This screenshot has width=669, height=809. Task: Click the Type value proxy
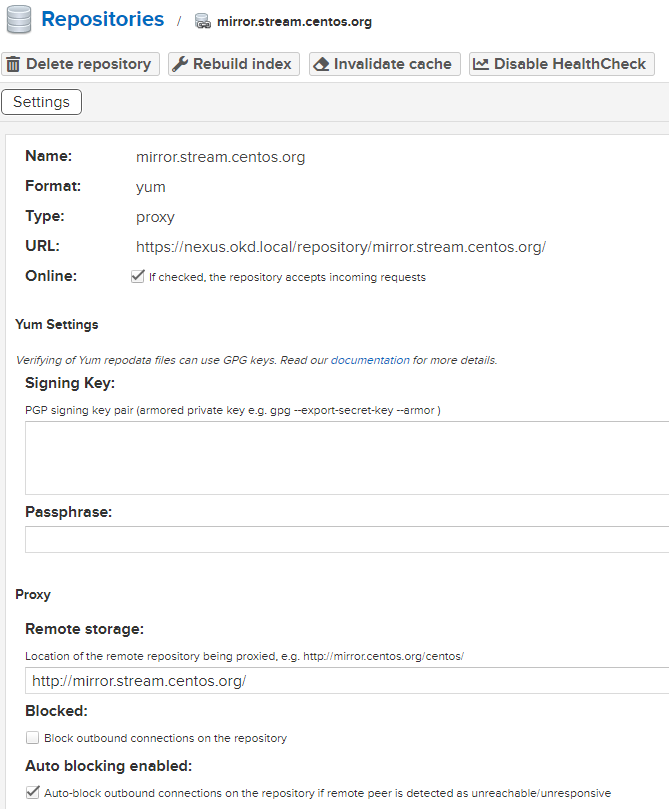[x=155, y=217]
